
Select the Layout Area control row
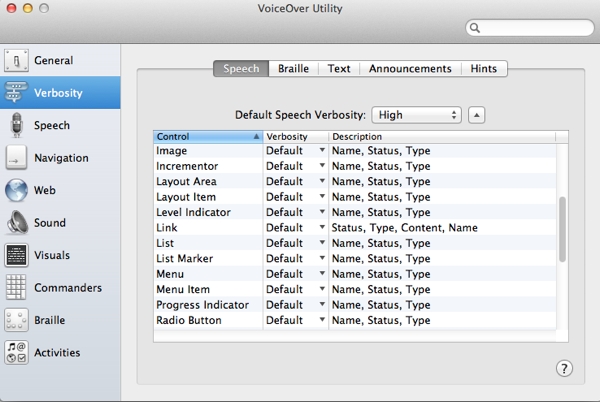355,181
